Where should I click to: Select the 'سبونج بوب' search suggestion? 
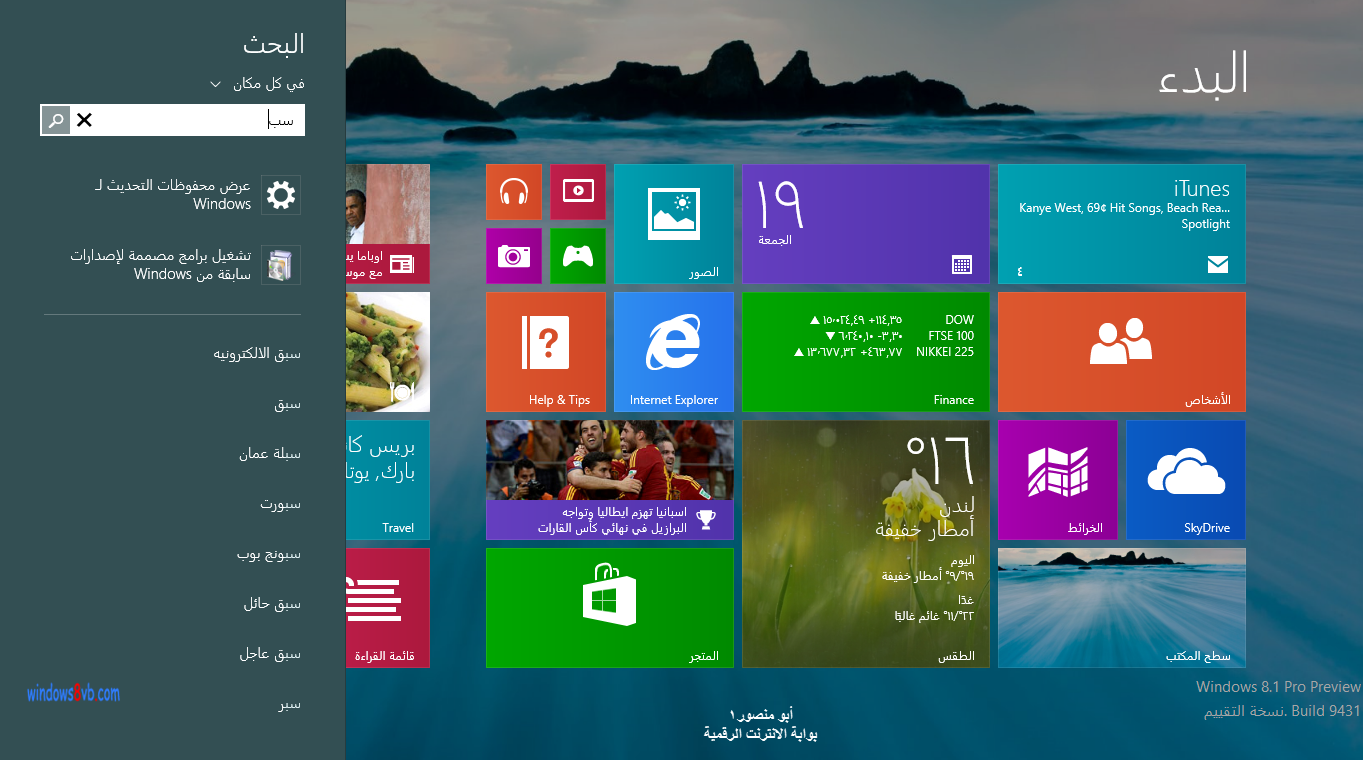pyautogui.click(x=268, y=554)
